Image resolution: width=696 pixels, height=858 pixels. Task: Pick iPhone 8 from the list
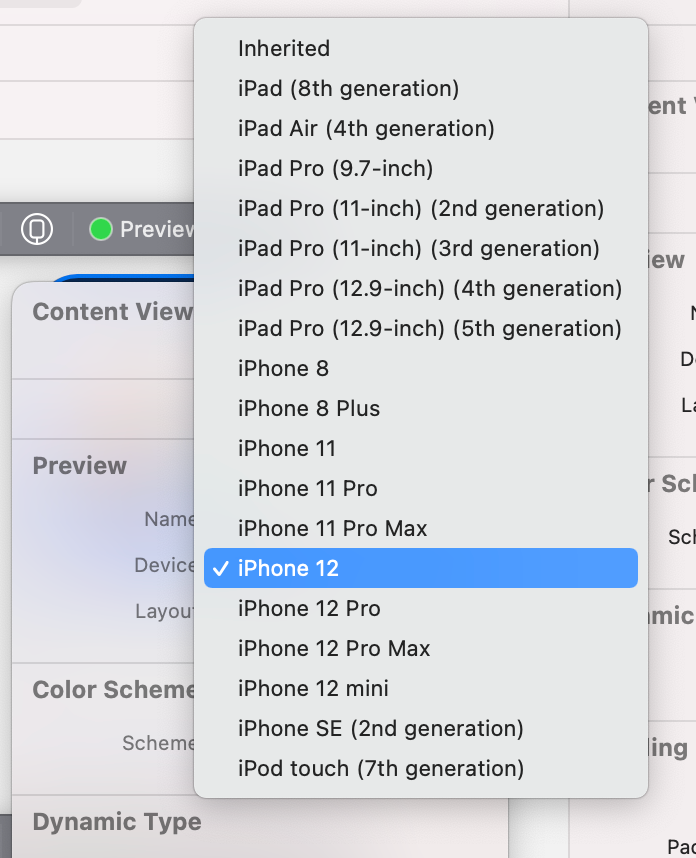[283, 368]
